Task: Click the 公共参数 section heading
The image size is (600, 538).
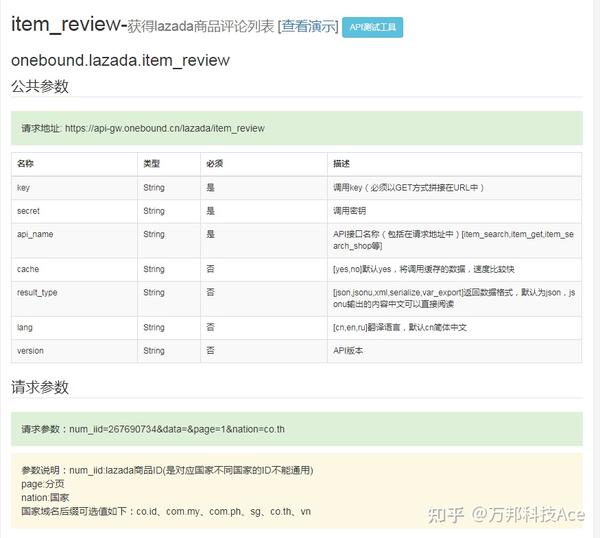Action: click(x=40, y=86)
